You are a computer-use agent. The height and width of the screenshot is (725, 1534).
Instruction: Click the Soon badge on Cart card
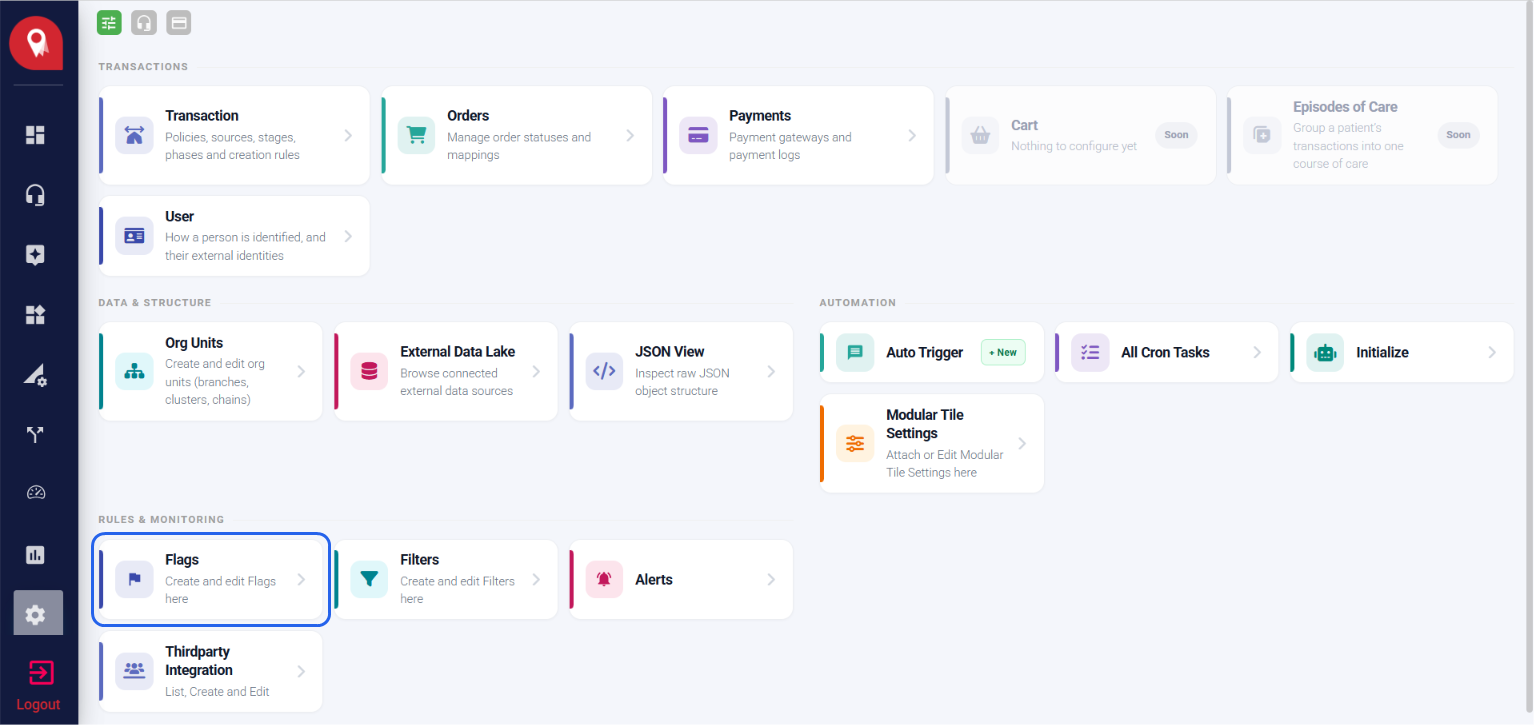pyautogui.click(x=1176, y=135)
